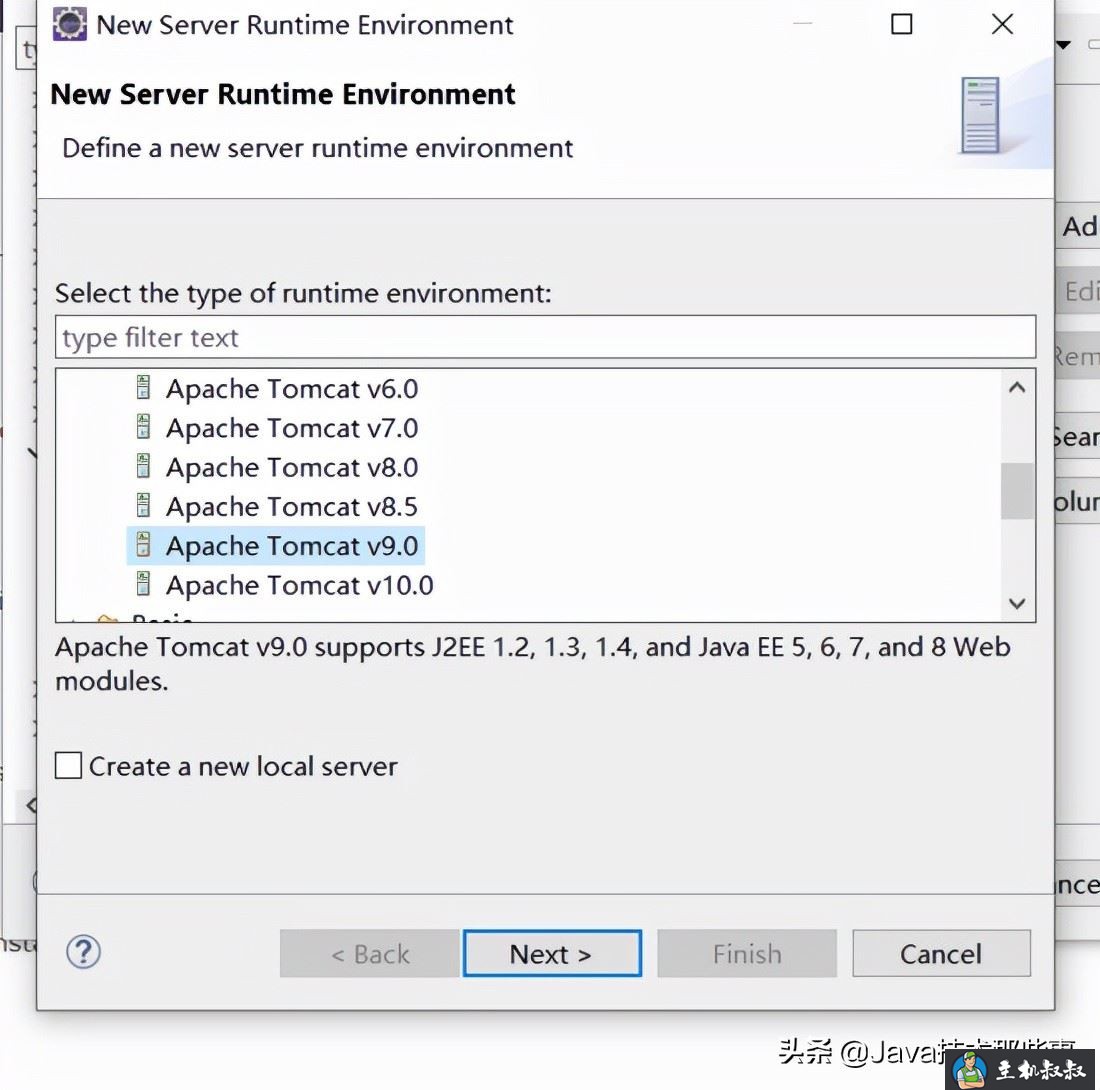Click the runtime list scroll down arrow
1100x1090 pixels.
point(1017,603)
